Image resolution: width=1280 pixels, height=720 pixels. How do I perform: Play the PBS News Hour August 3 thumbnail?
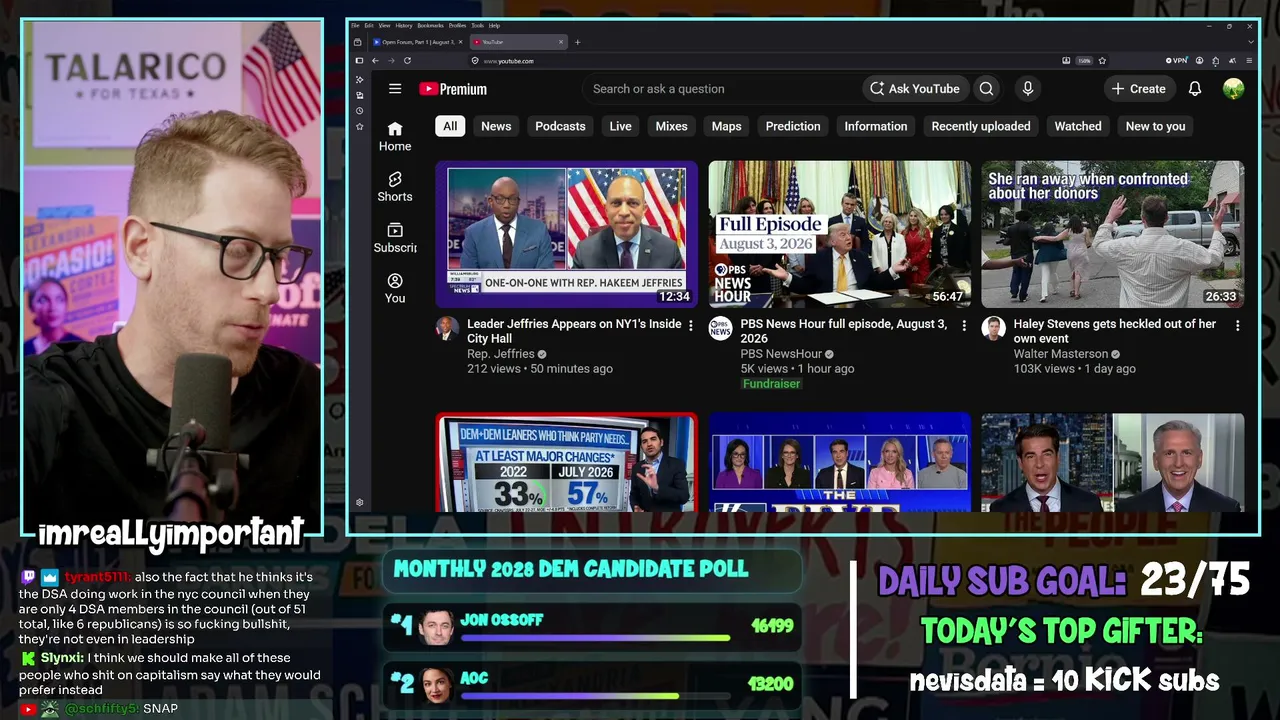point(840,234)
